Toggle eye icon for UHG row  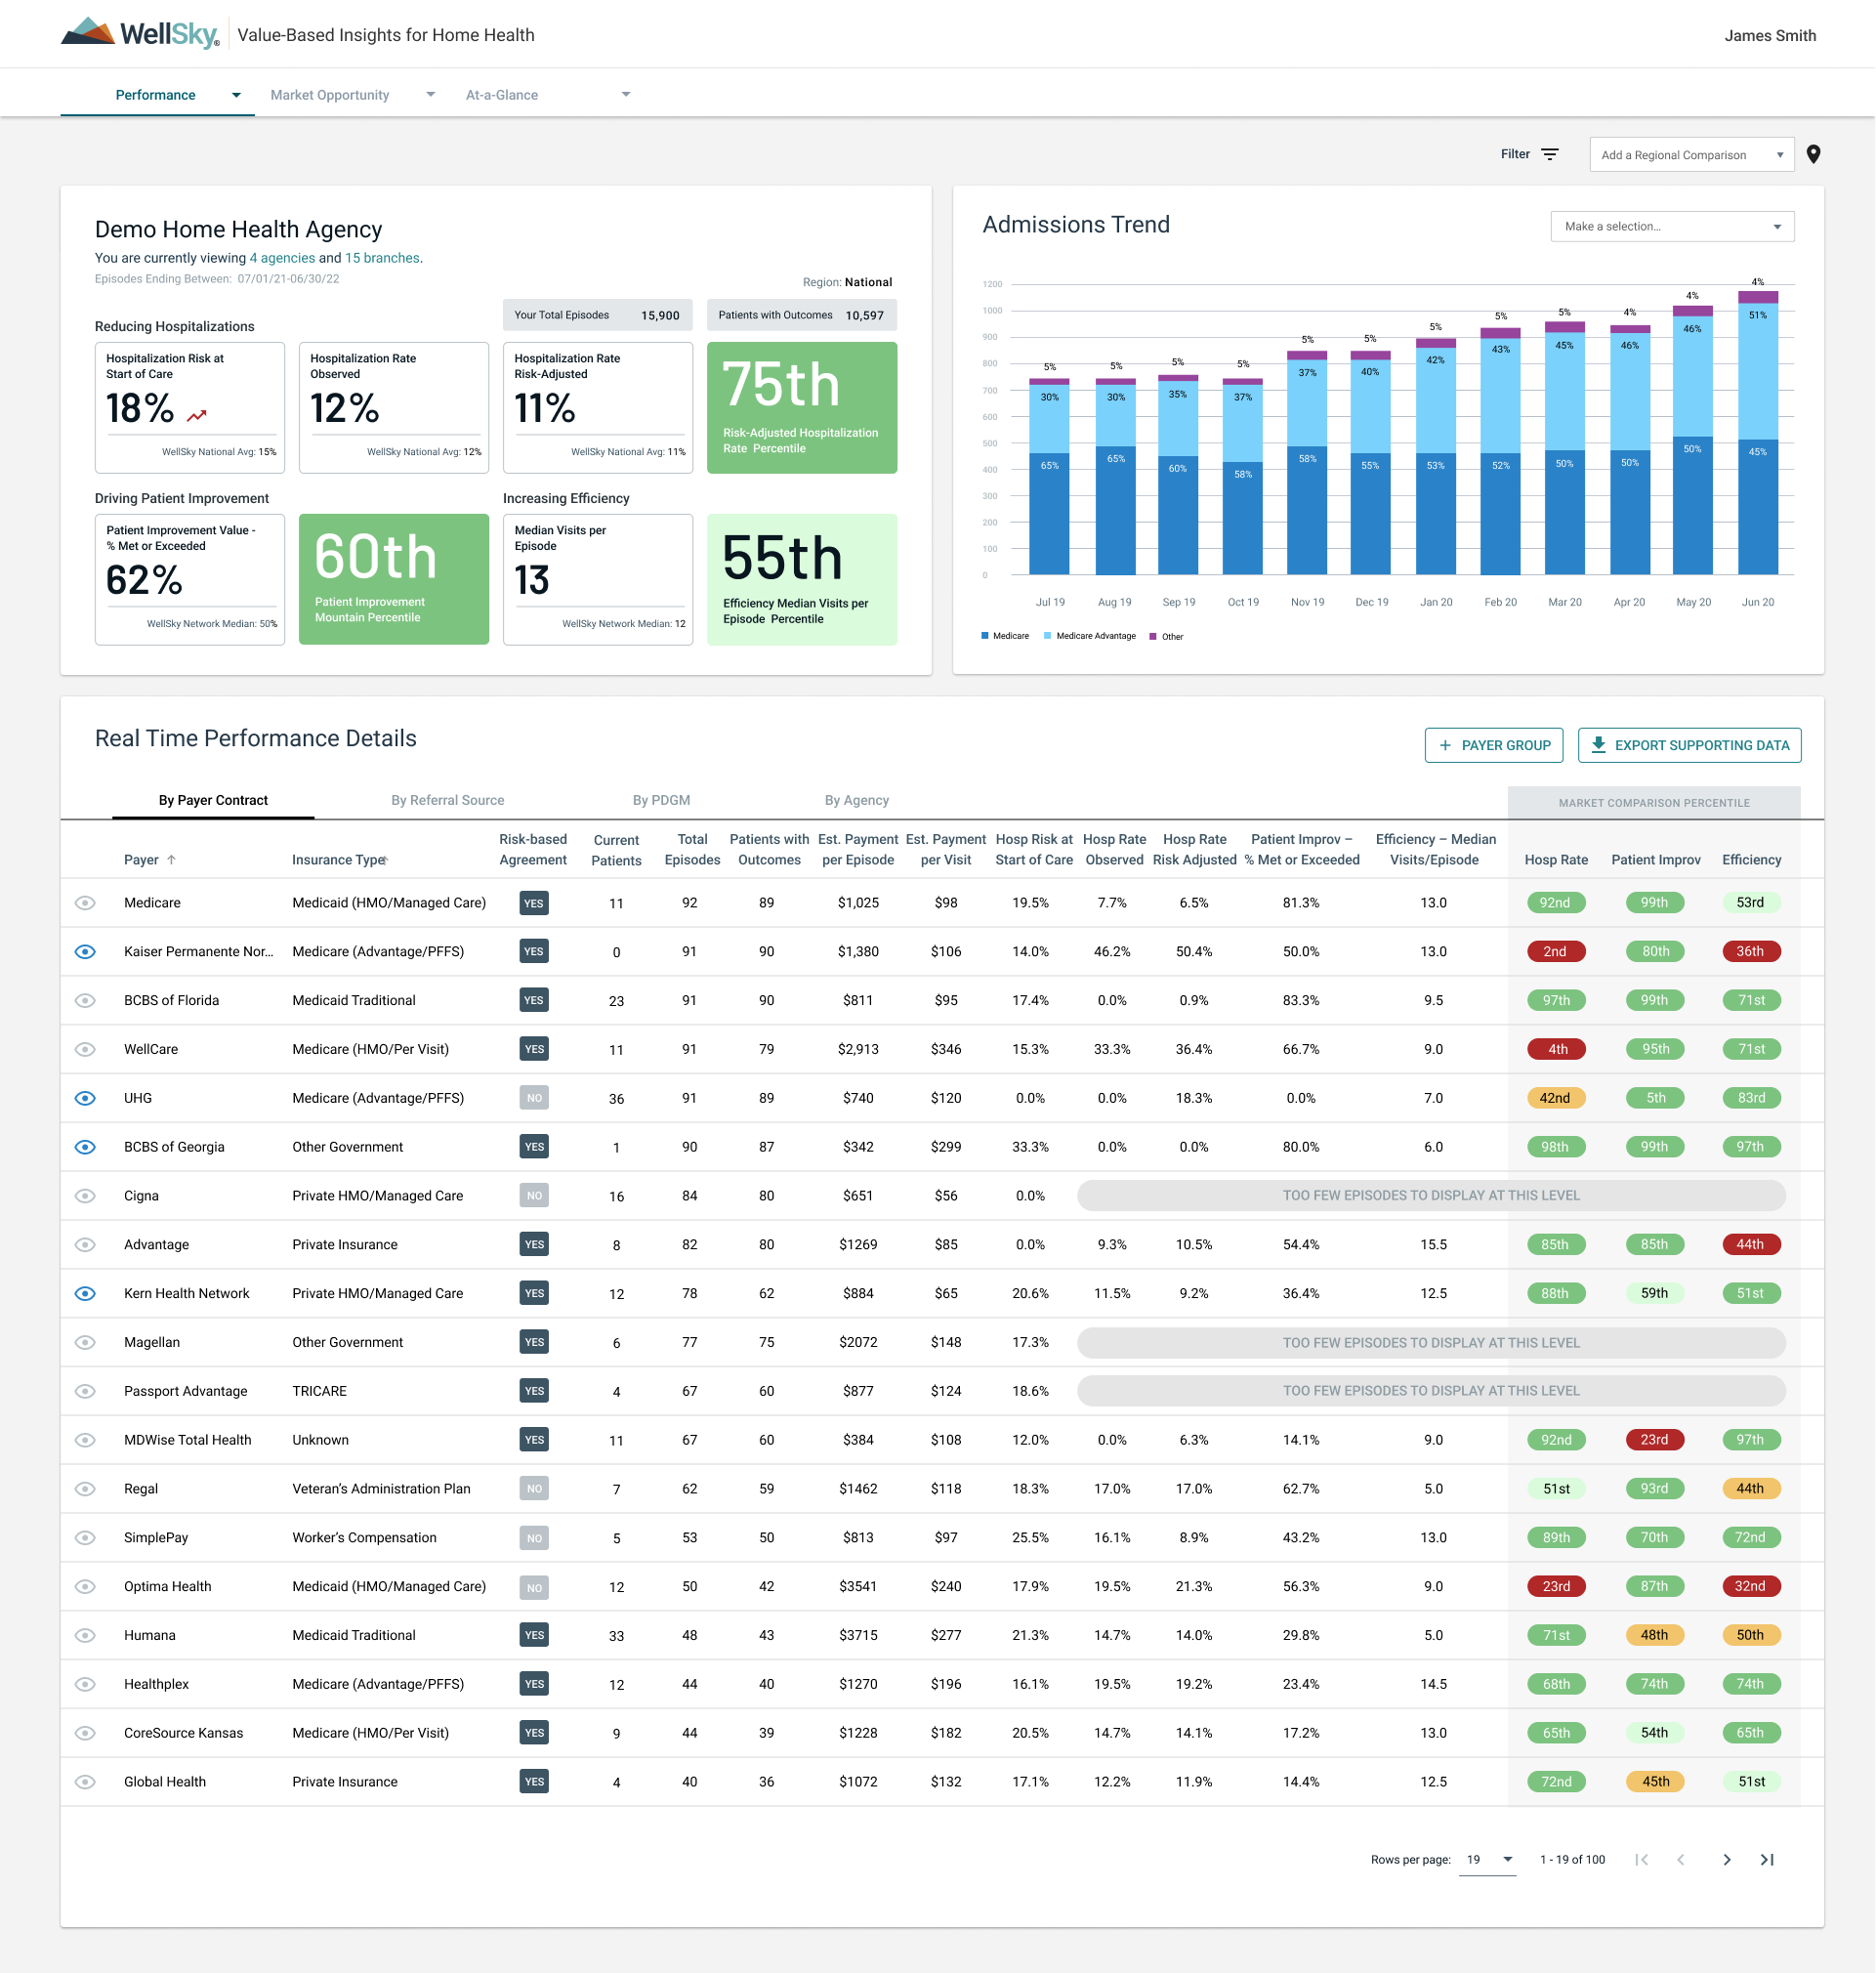85,1098
